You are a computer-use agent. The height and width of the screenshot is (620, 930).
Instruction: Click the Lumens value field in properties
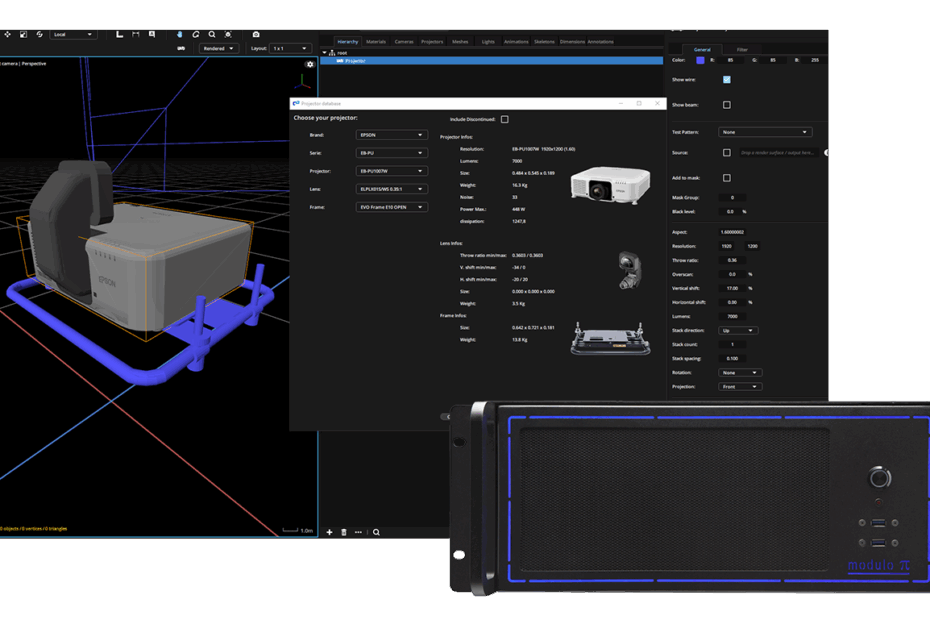[732, 316]
